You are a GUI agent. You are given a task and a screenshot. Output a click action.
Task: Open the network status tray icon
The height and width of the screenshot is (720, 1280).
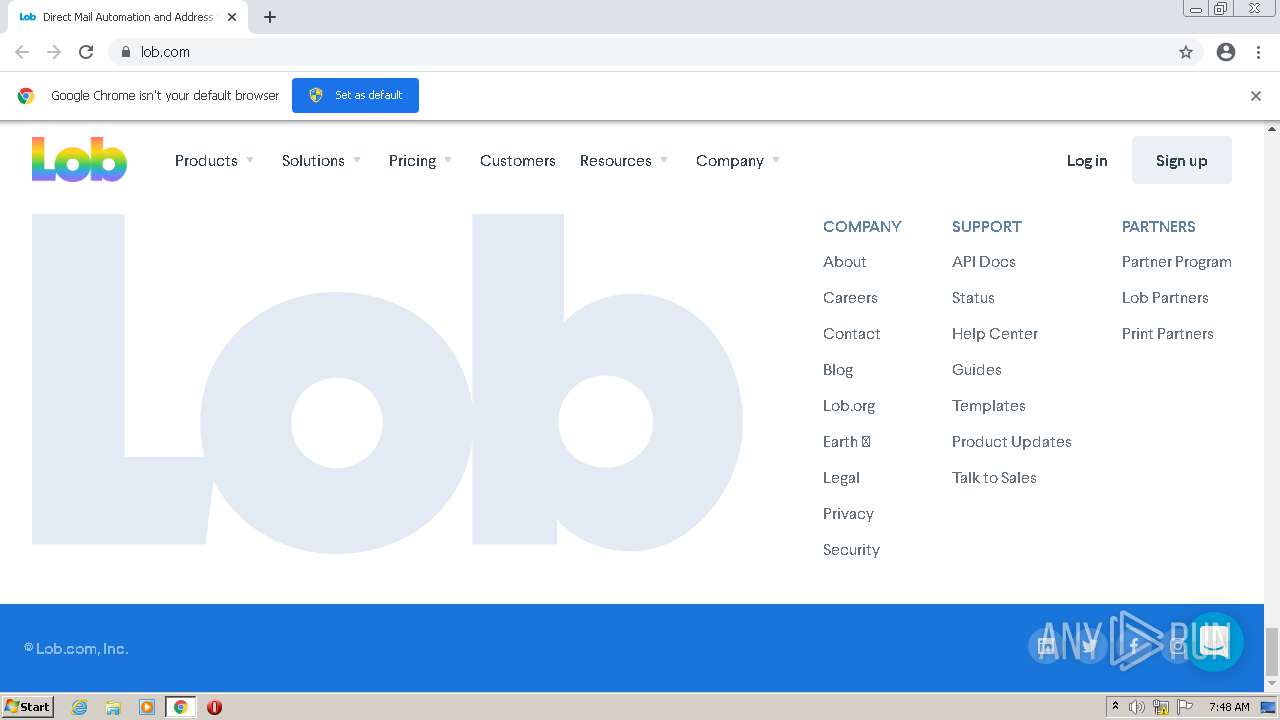(x=1161, y=707)
